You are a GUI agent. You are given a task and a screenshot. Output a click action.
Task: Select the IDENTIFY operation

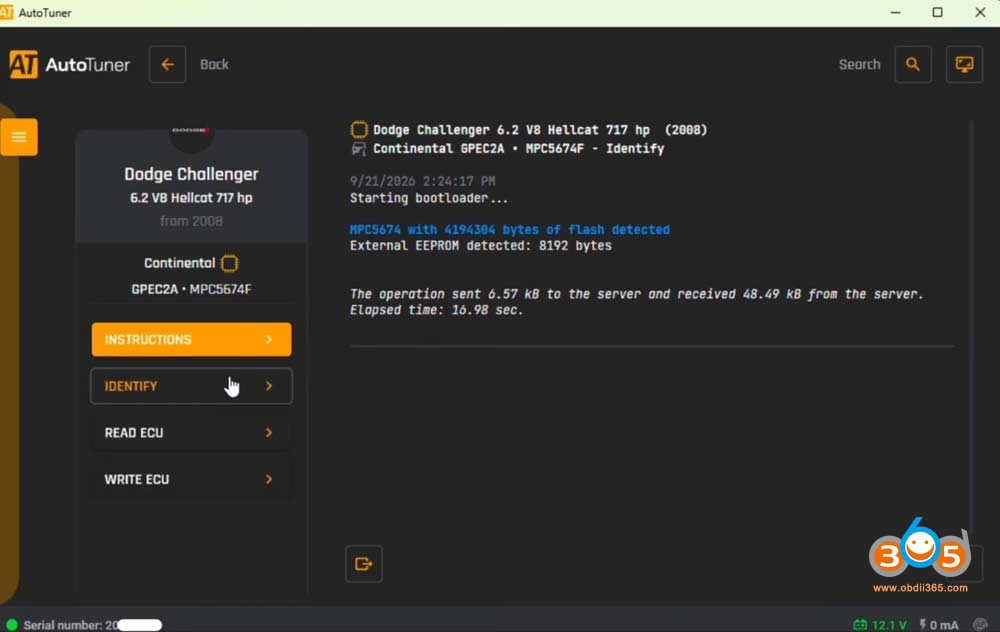click(191, 386)
